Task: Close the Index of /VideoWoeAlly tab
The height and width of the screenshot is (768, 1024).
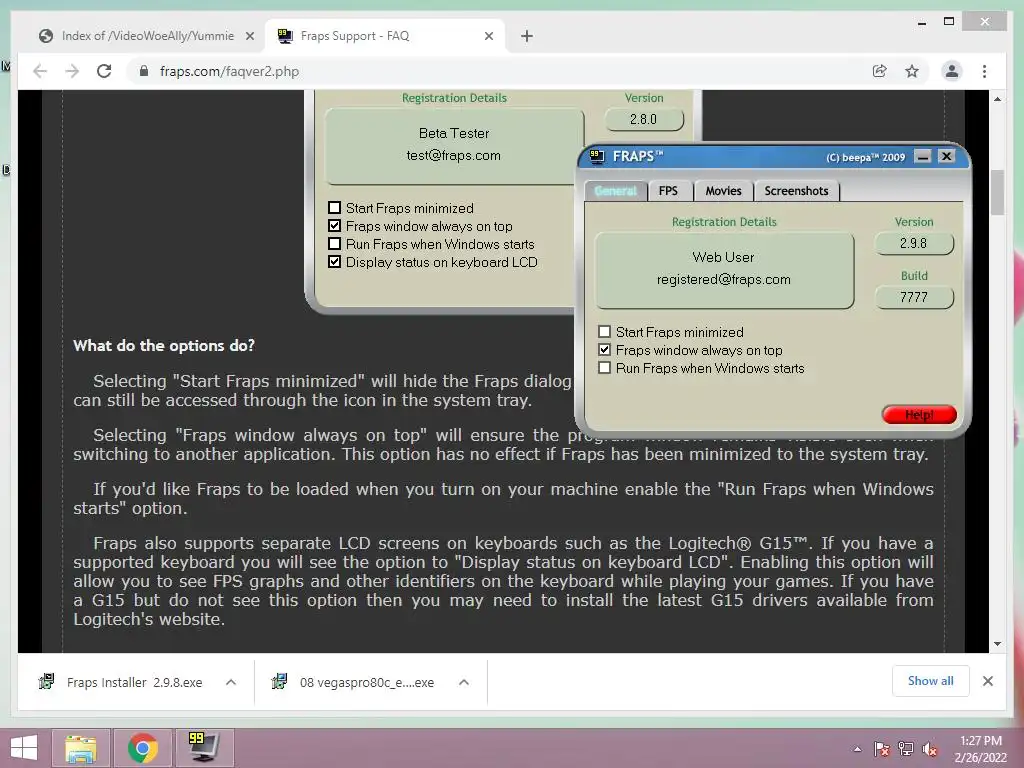Action: pyautogui.click(x=249, y=36)
